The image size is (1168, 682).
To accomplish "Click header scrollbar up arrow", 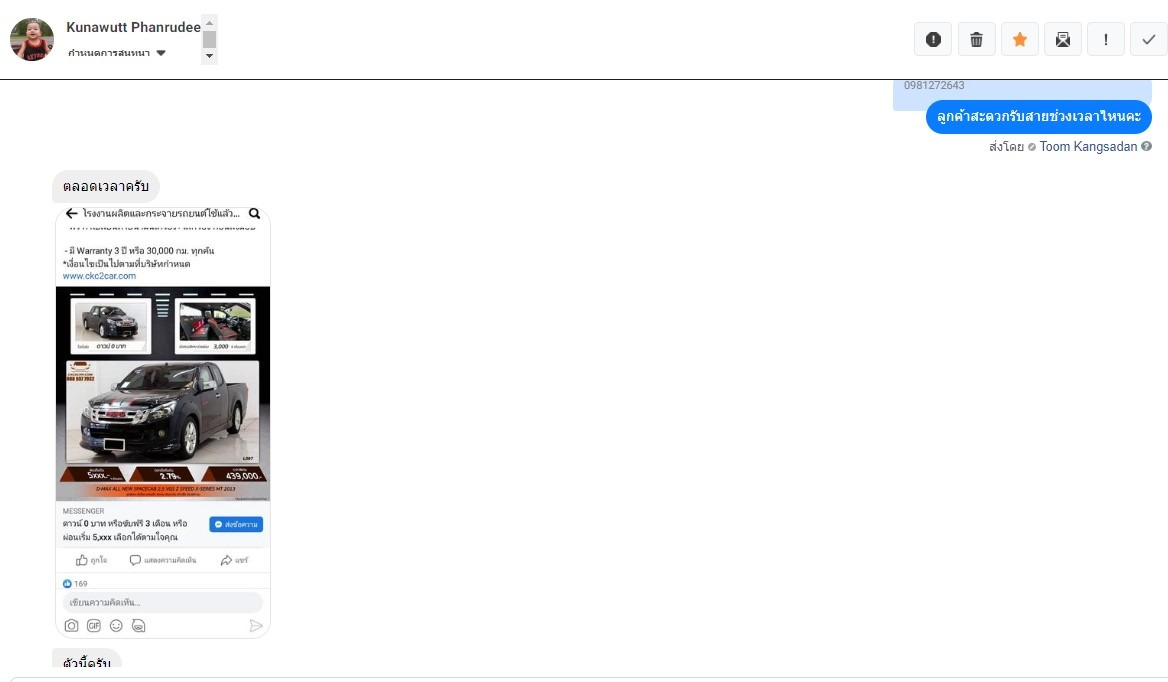I will pos(209,22).
